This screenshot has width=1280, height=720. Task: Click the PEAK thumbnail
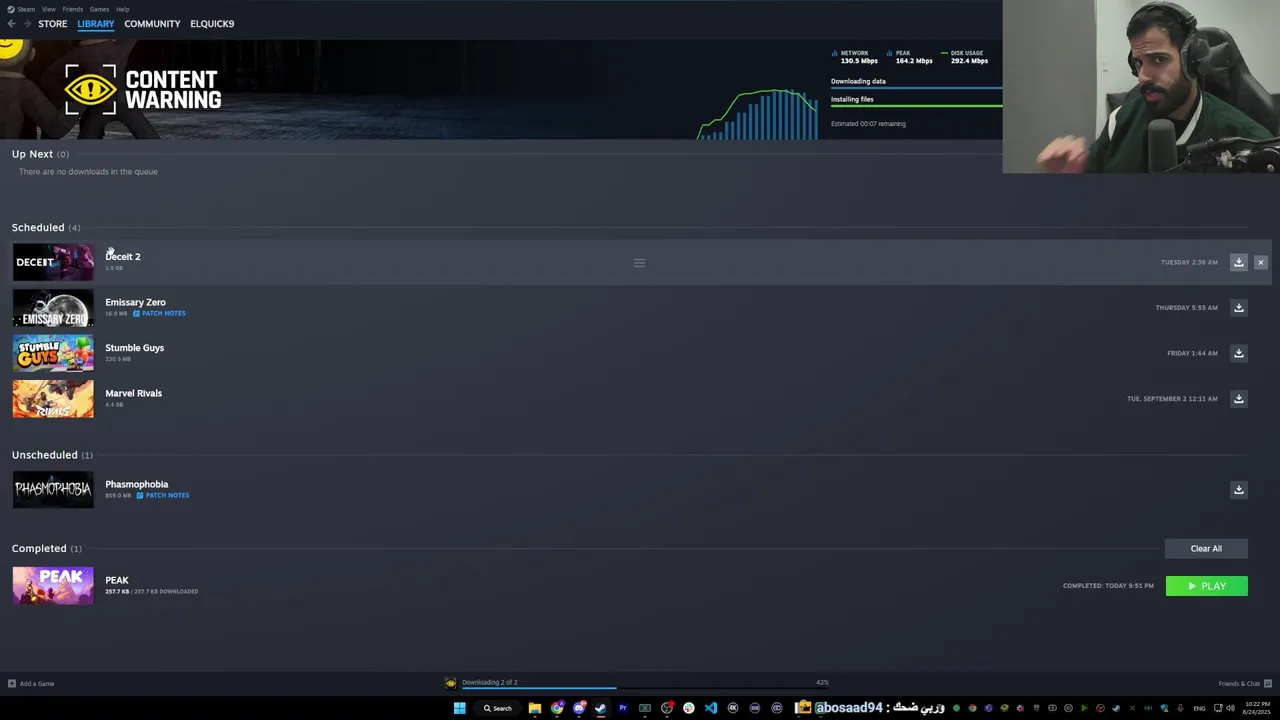[53, 586]
